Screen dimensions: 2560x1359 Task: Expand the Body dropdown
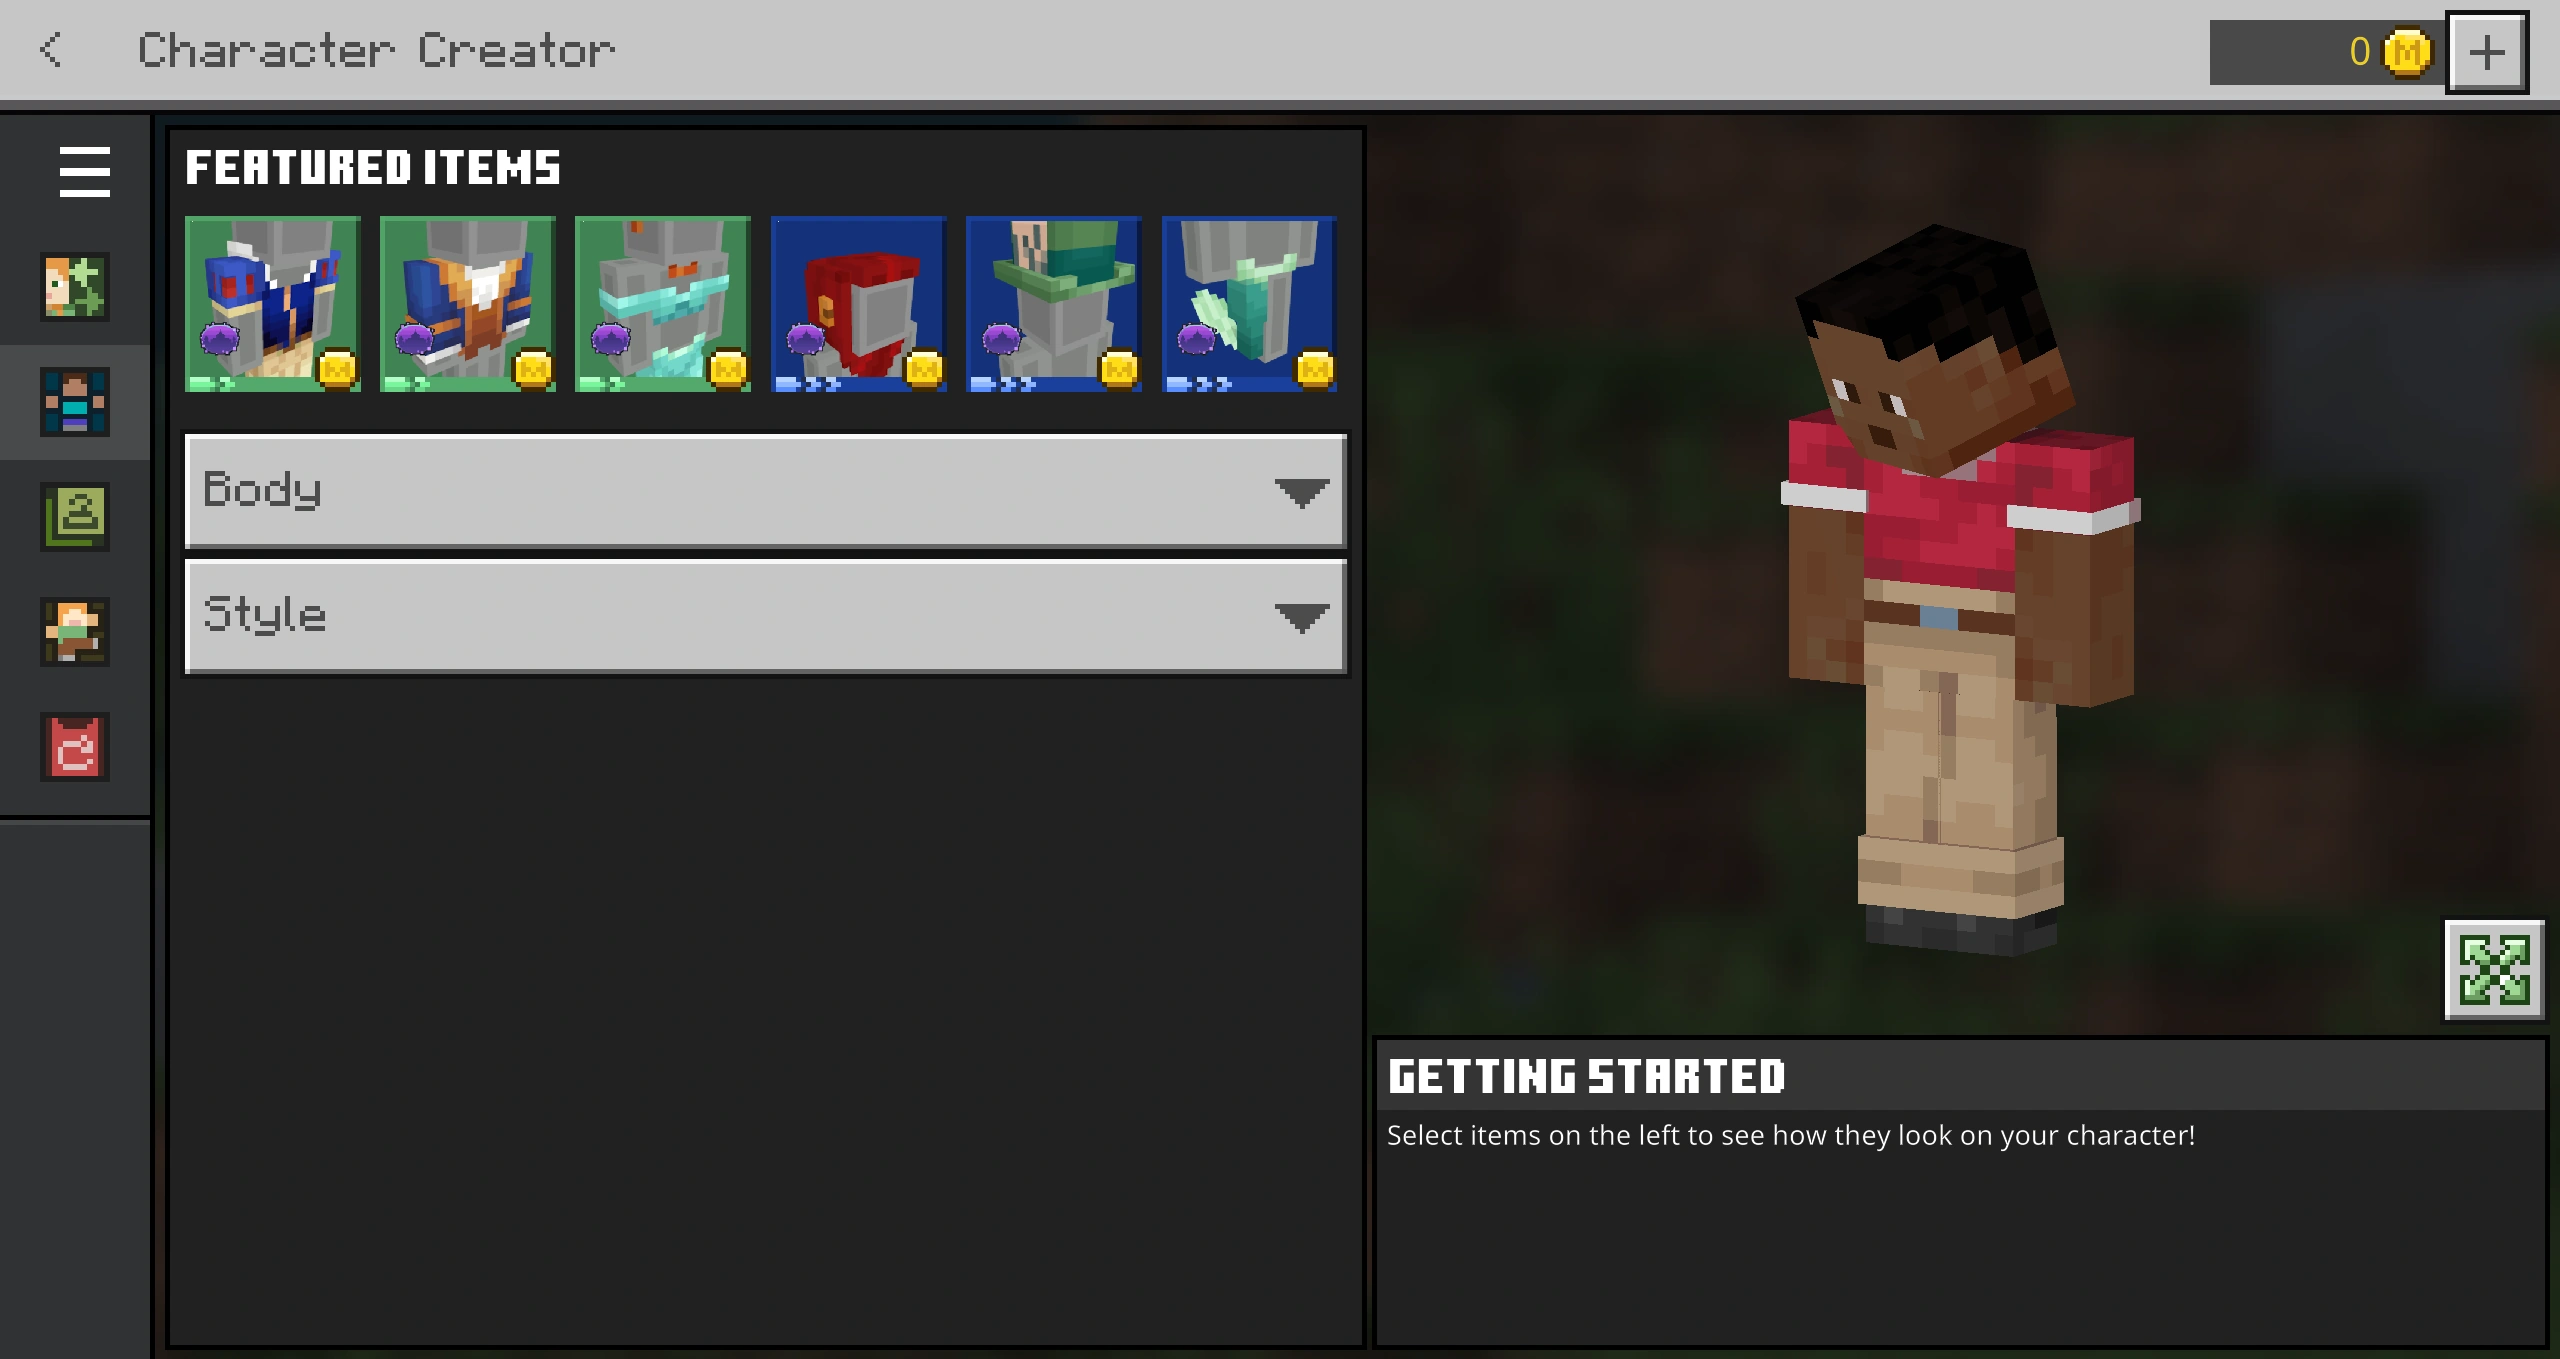pos(700,490)
